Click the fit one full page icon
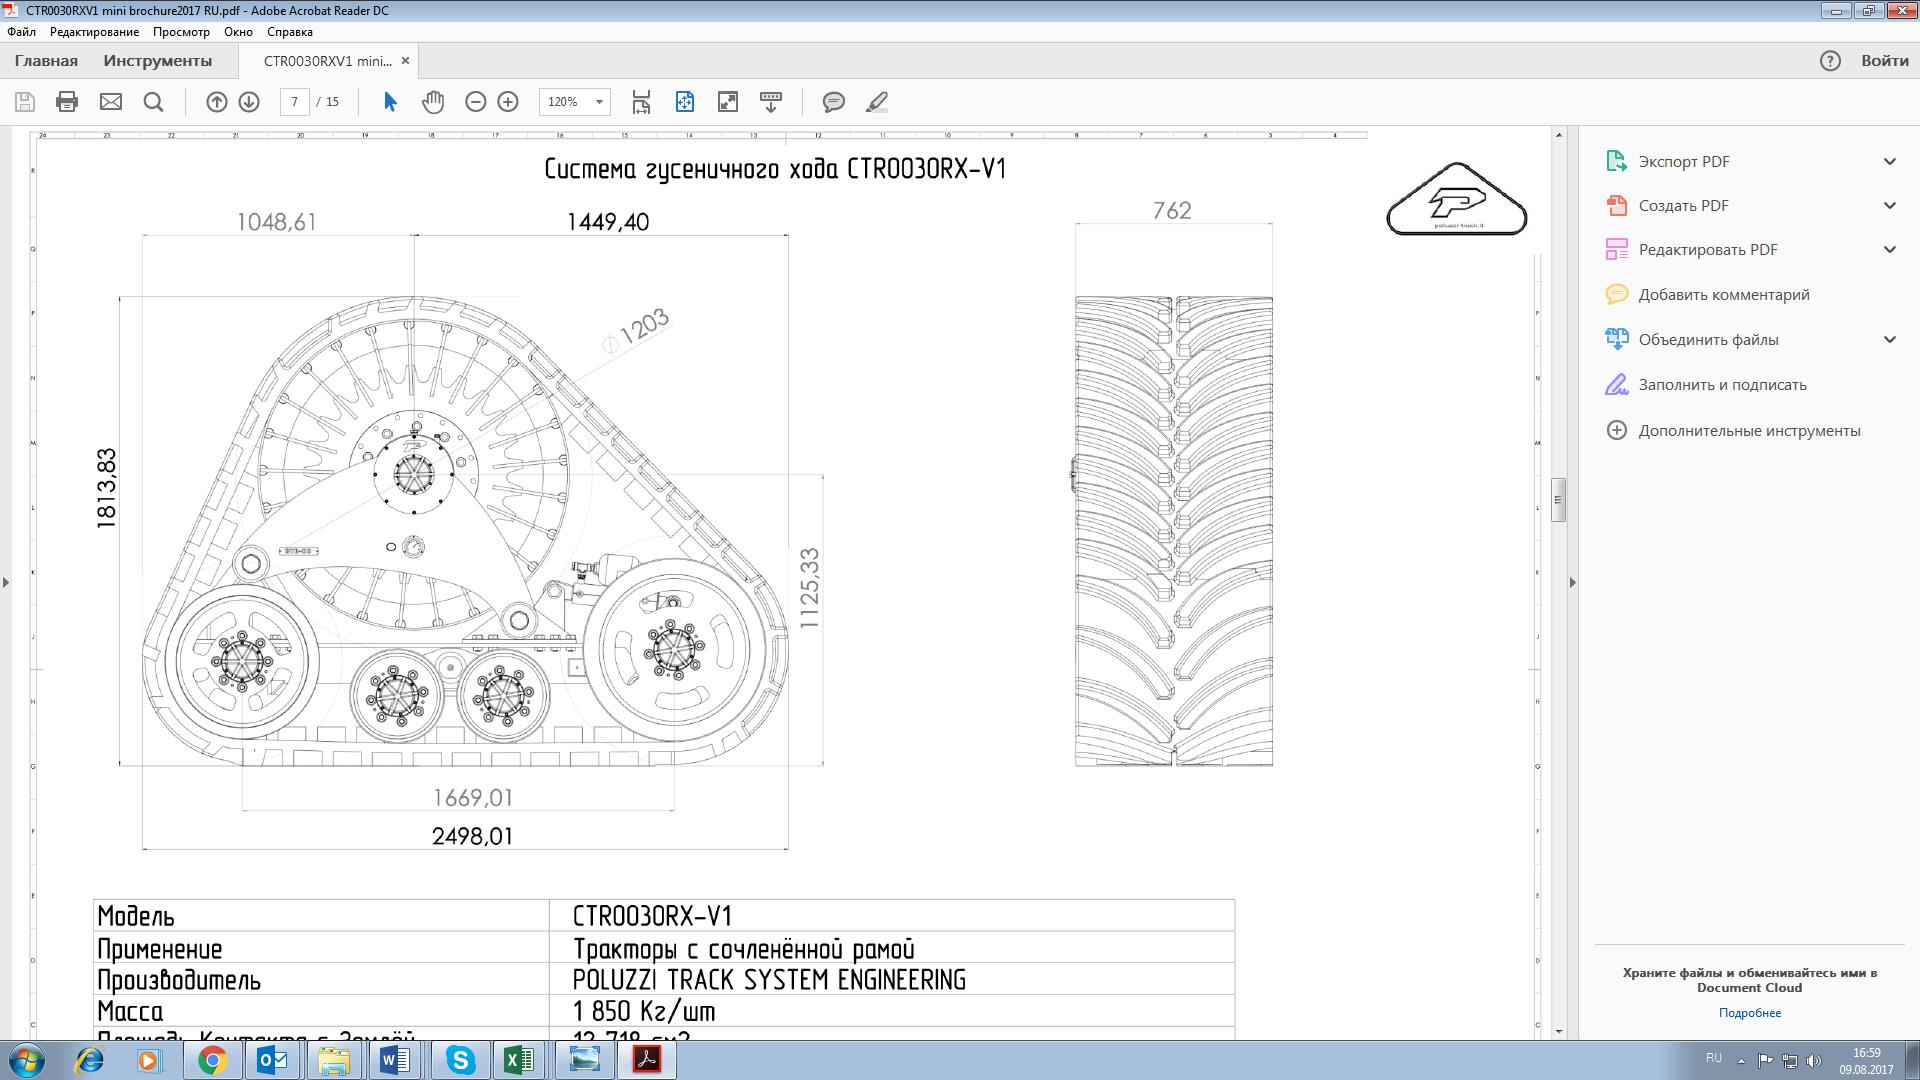The image size is (1920, 1080). click(x=685, y=102)
